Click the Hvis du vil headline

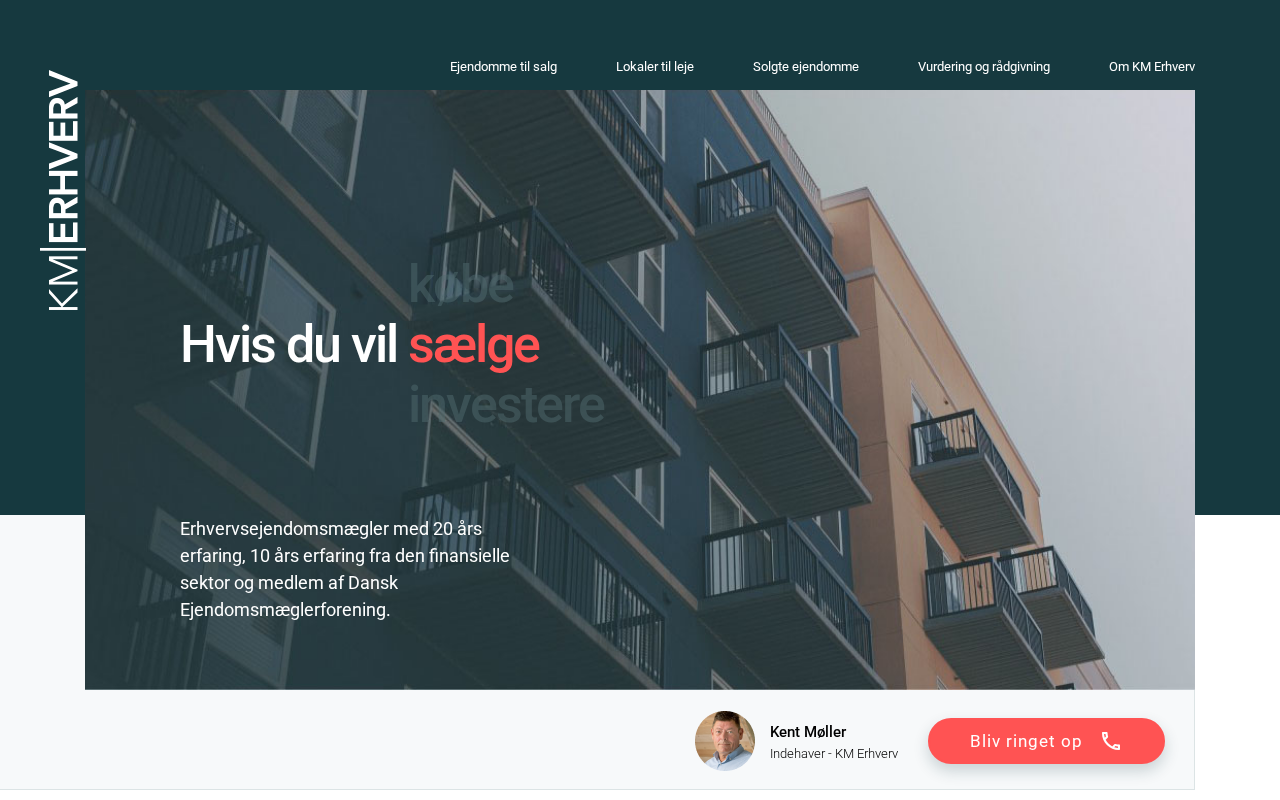pyautogui.click(x=289, y=345)
